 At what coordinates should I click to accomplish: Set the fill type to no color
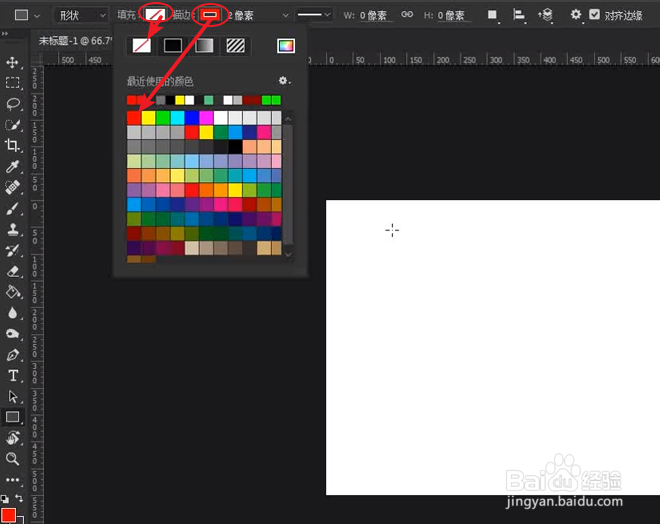[141, 45]
